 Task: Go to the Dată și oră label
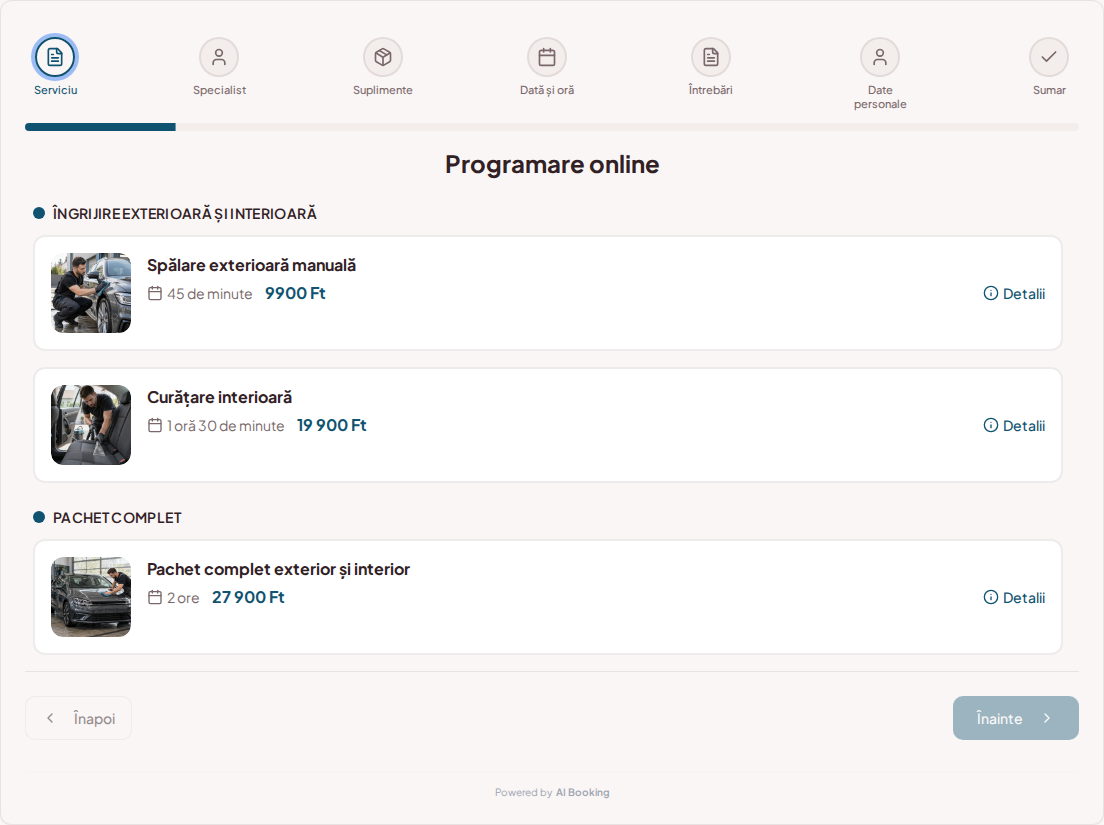pos(547,90)
